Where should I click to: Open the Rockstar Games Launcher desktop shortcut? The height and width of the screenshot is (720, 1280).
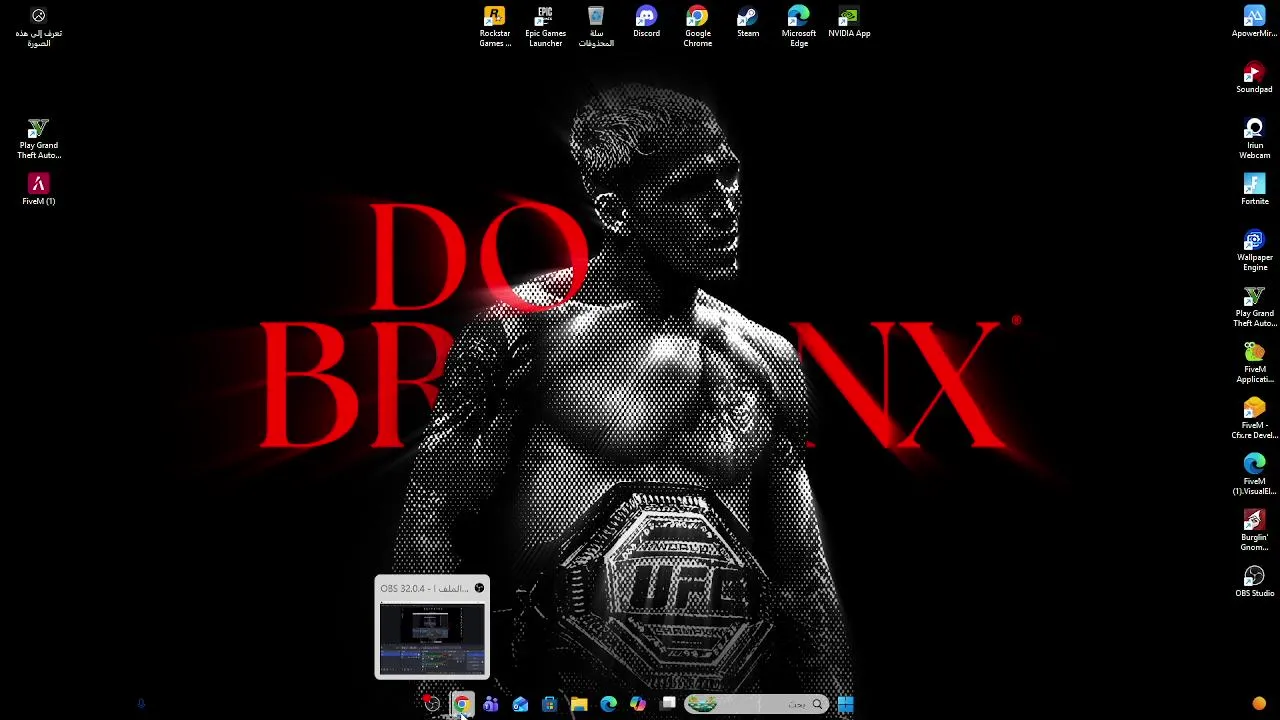pos(495,27)
